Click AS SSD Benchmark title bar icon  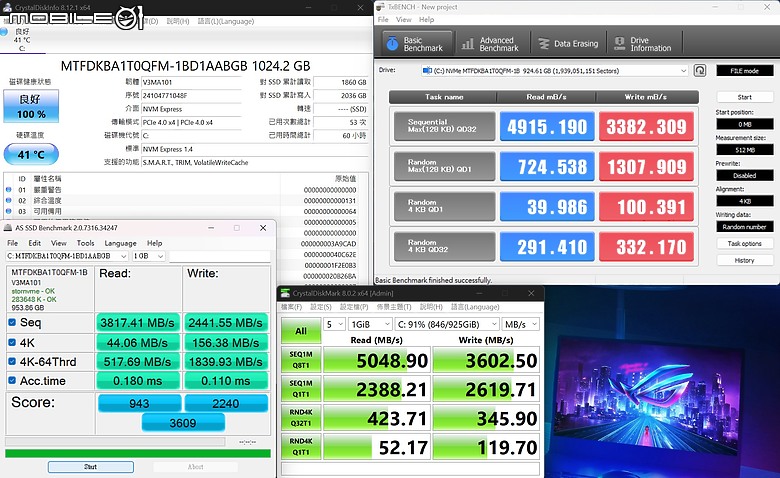point(8,228)
